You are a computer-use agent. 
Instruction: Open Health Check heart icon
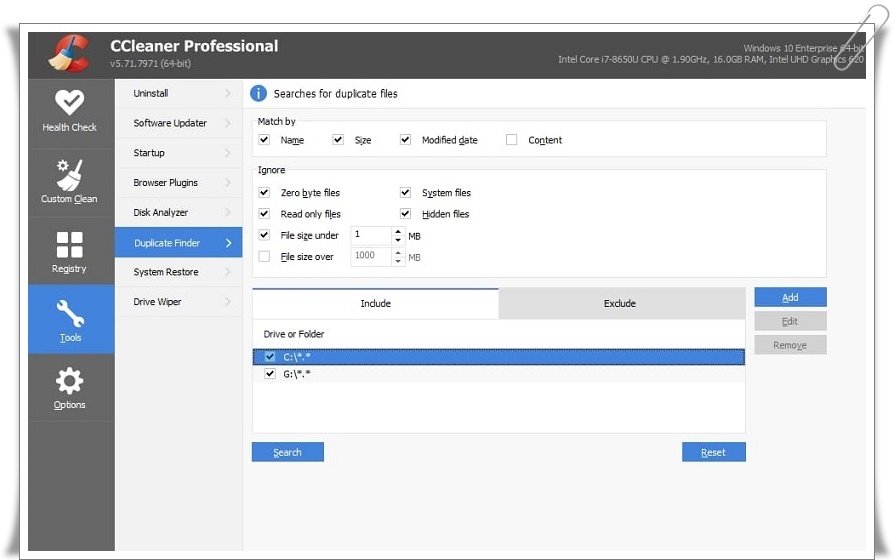[70, 103]
